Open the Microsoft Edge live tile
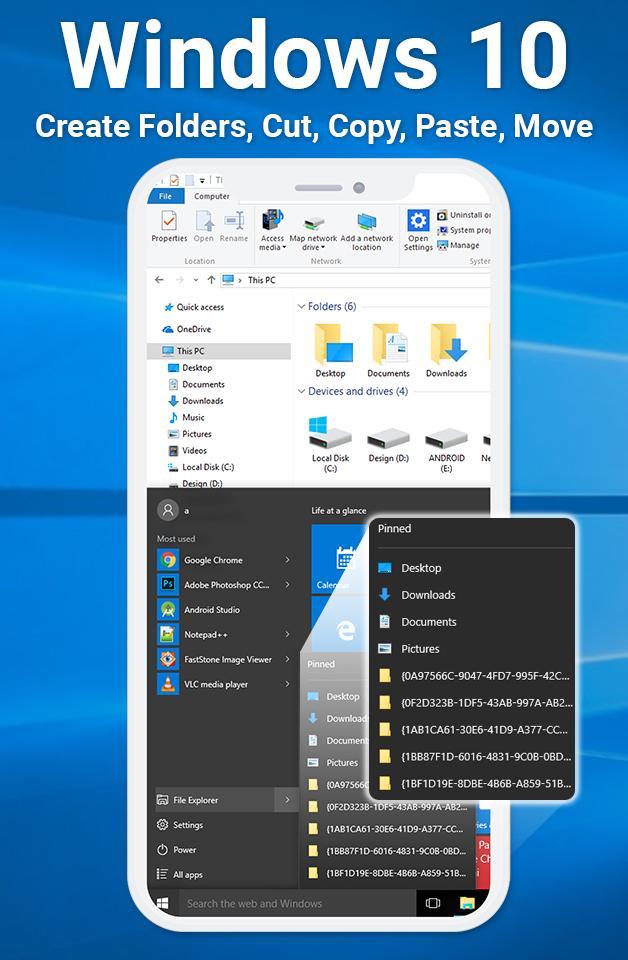 (x=338, y=624)
